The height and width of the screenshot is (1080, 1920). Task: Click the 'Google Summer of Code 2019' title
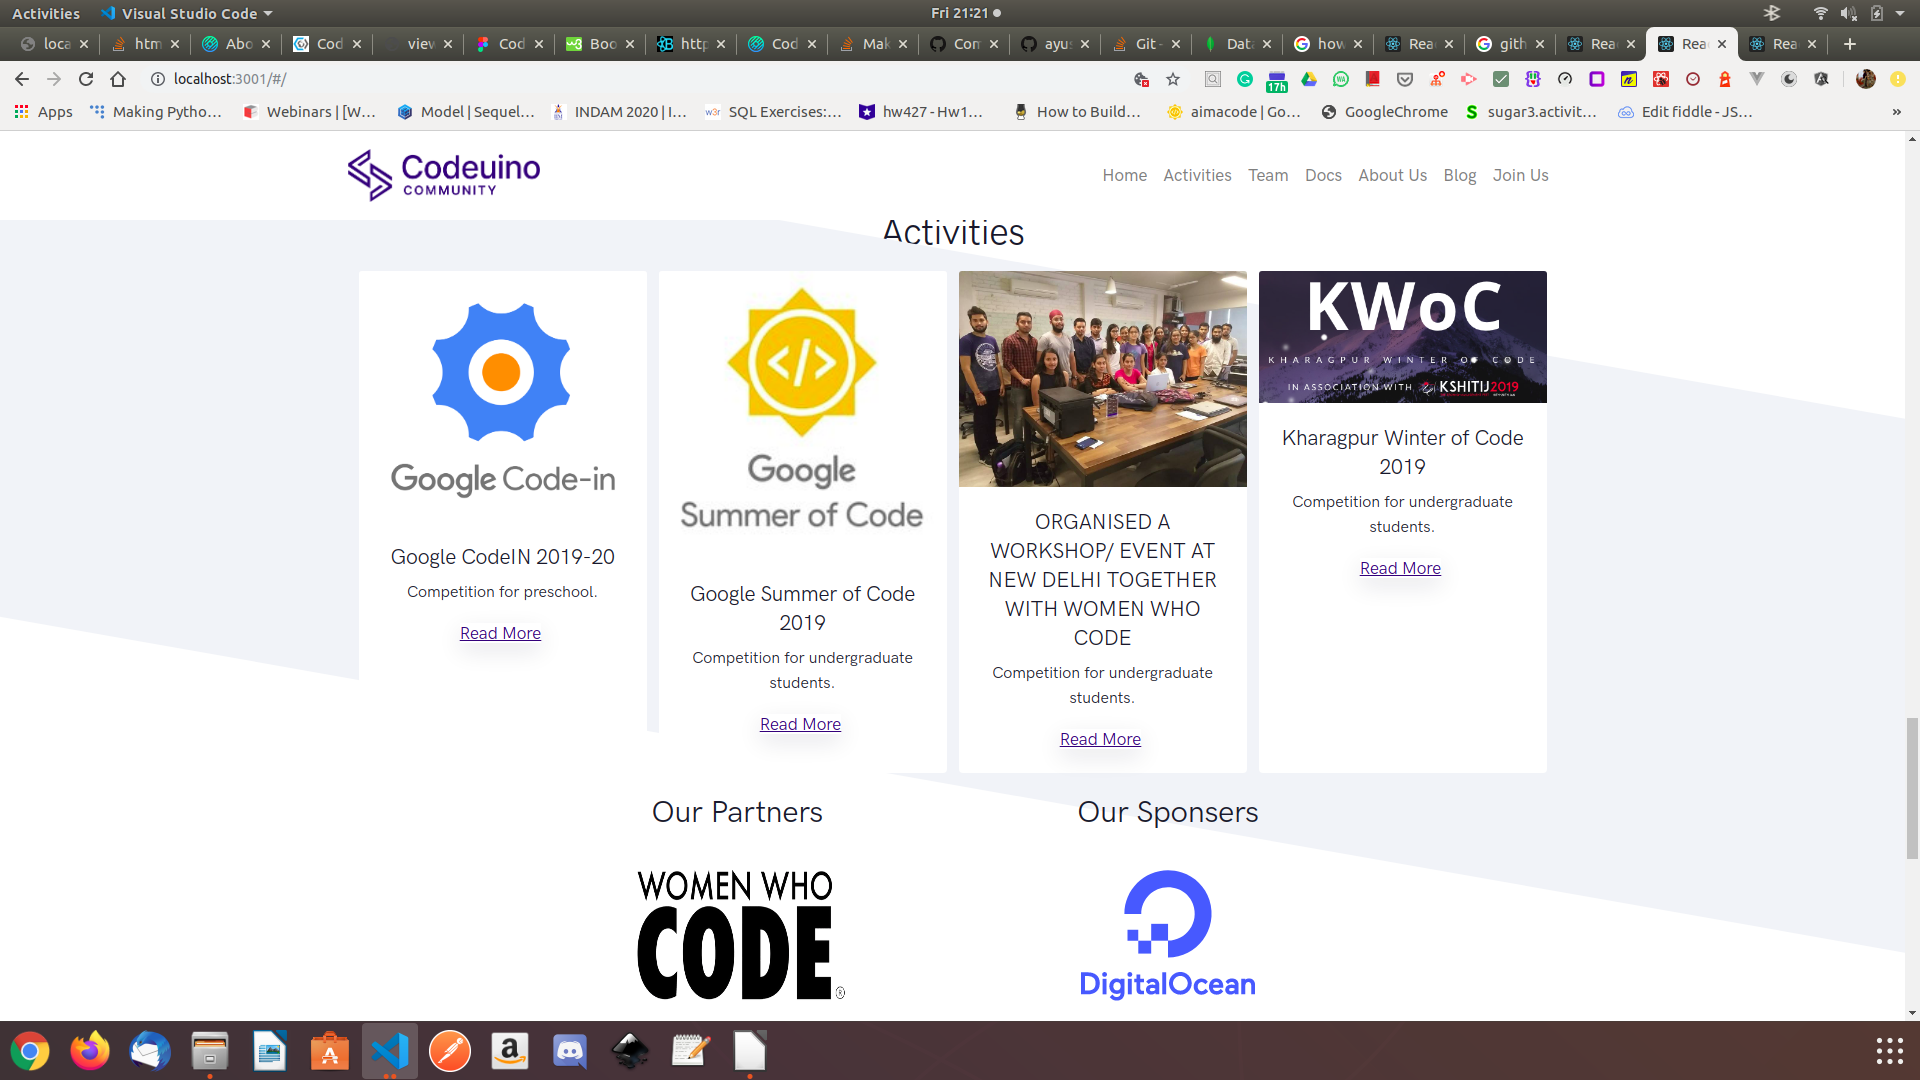(x=802, y=608)
